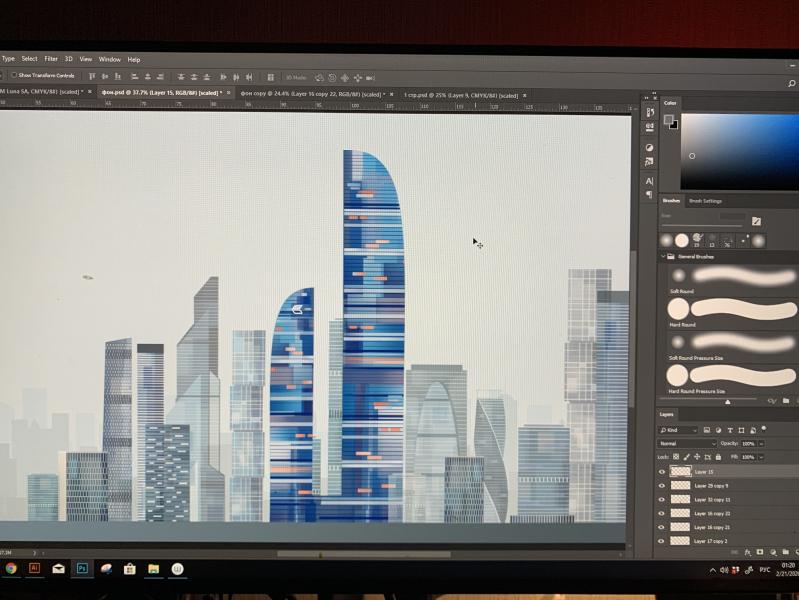This screenshot has width=799, height=600.
Task: Open the Filter menu
Action: (x=51, y=59)
